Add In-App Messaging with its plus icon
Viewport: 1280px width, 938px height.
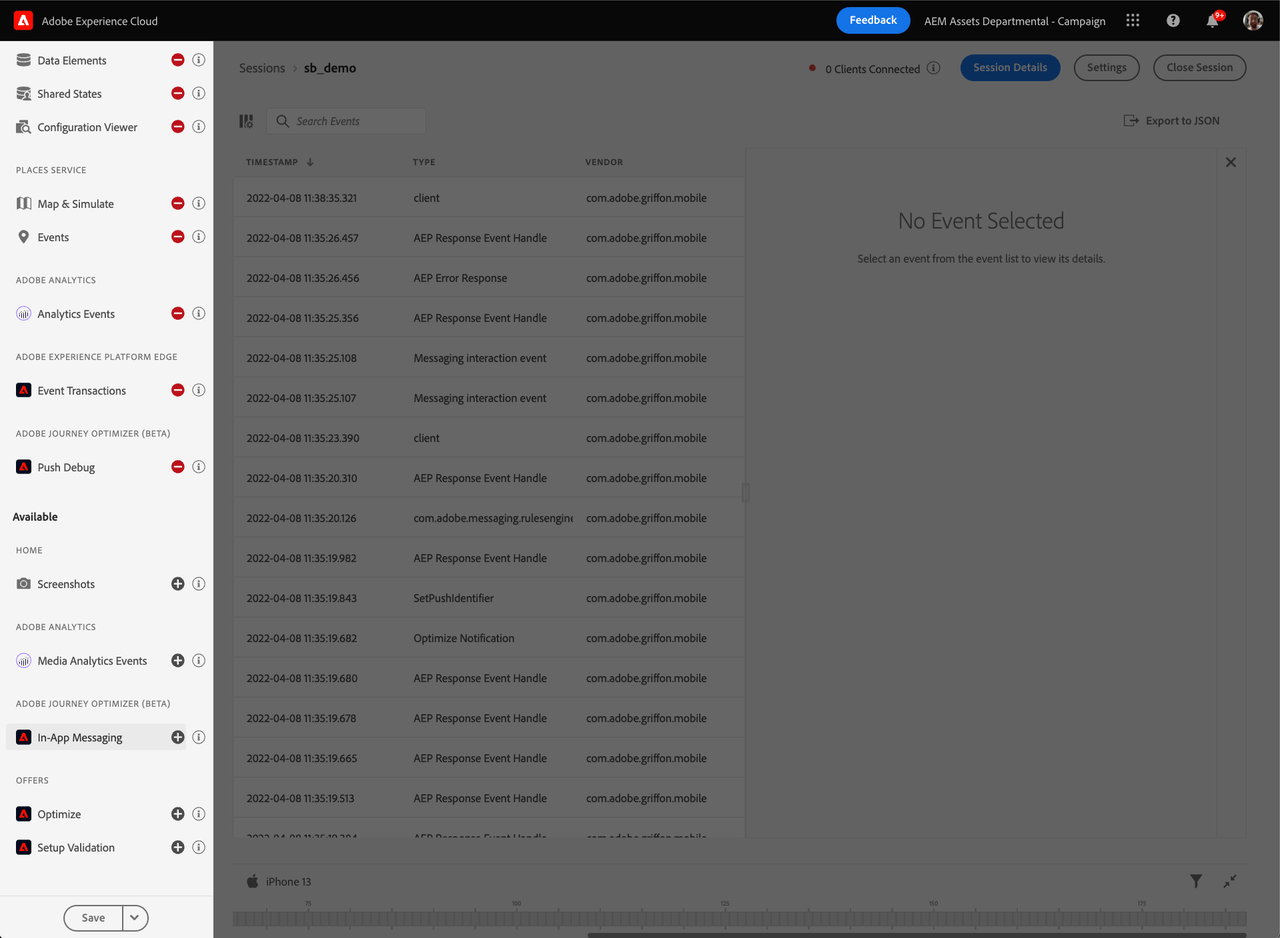pos(178,737)
